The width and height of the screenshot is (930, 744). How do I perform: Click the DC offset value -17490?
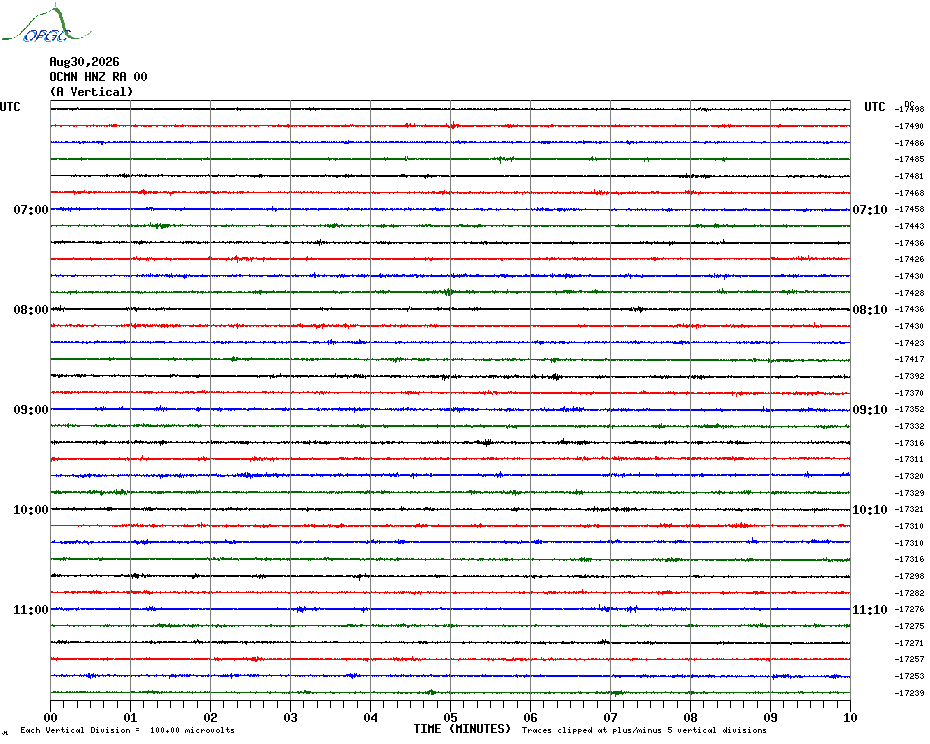tap(909, 126)
